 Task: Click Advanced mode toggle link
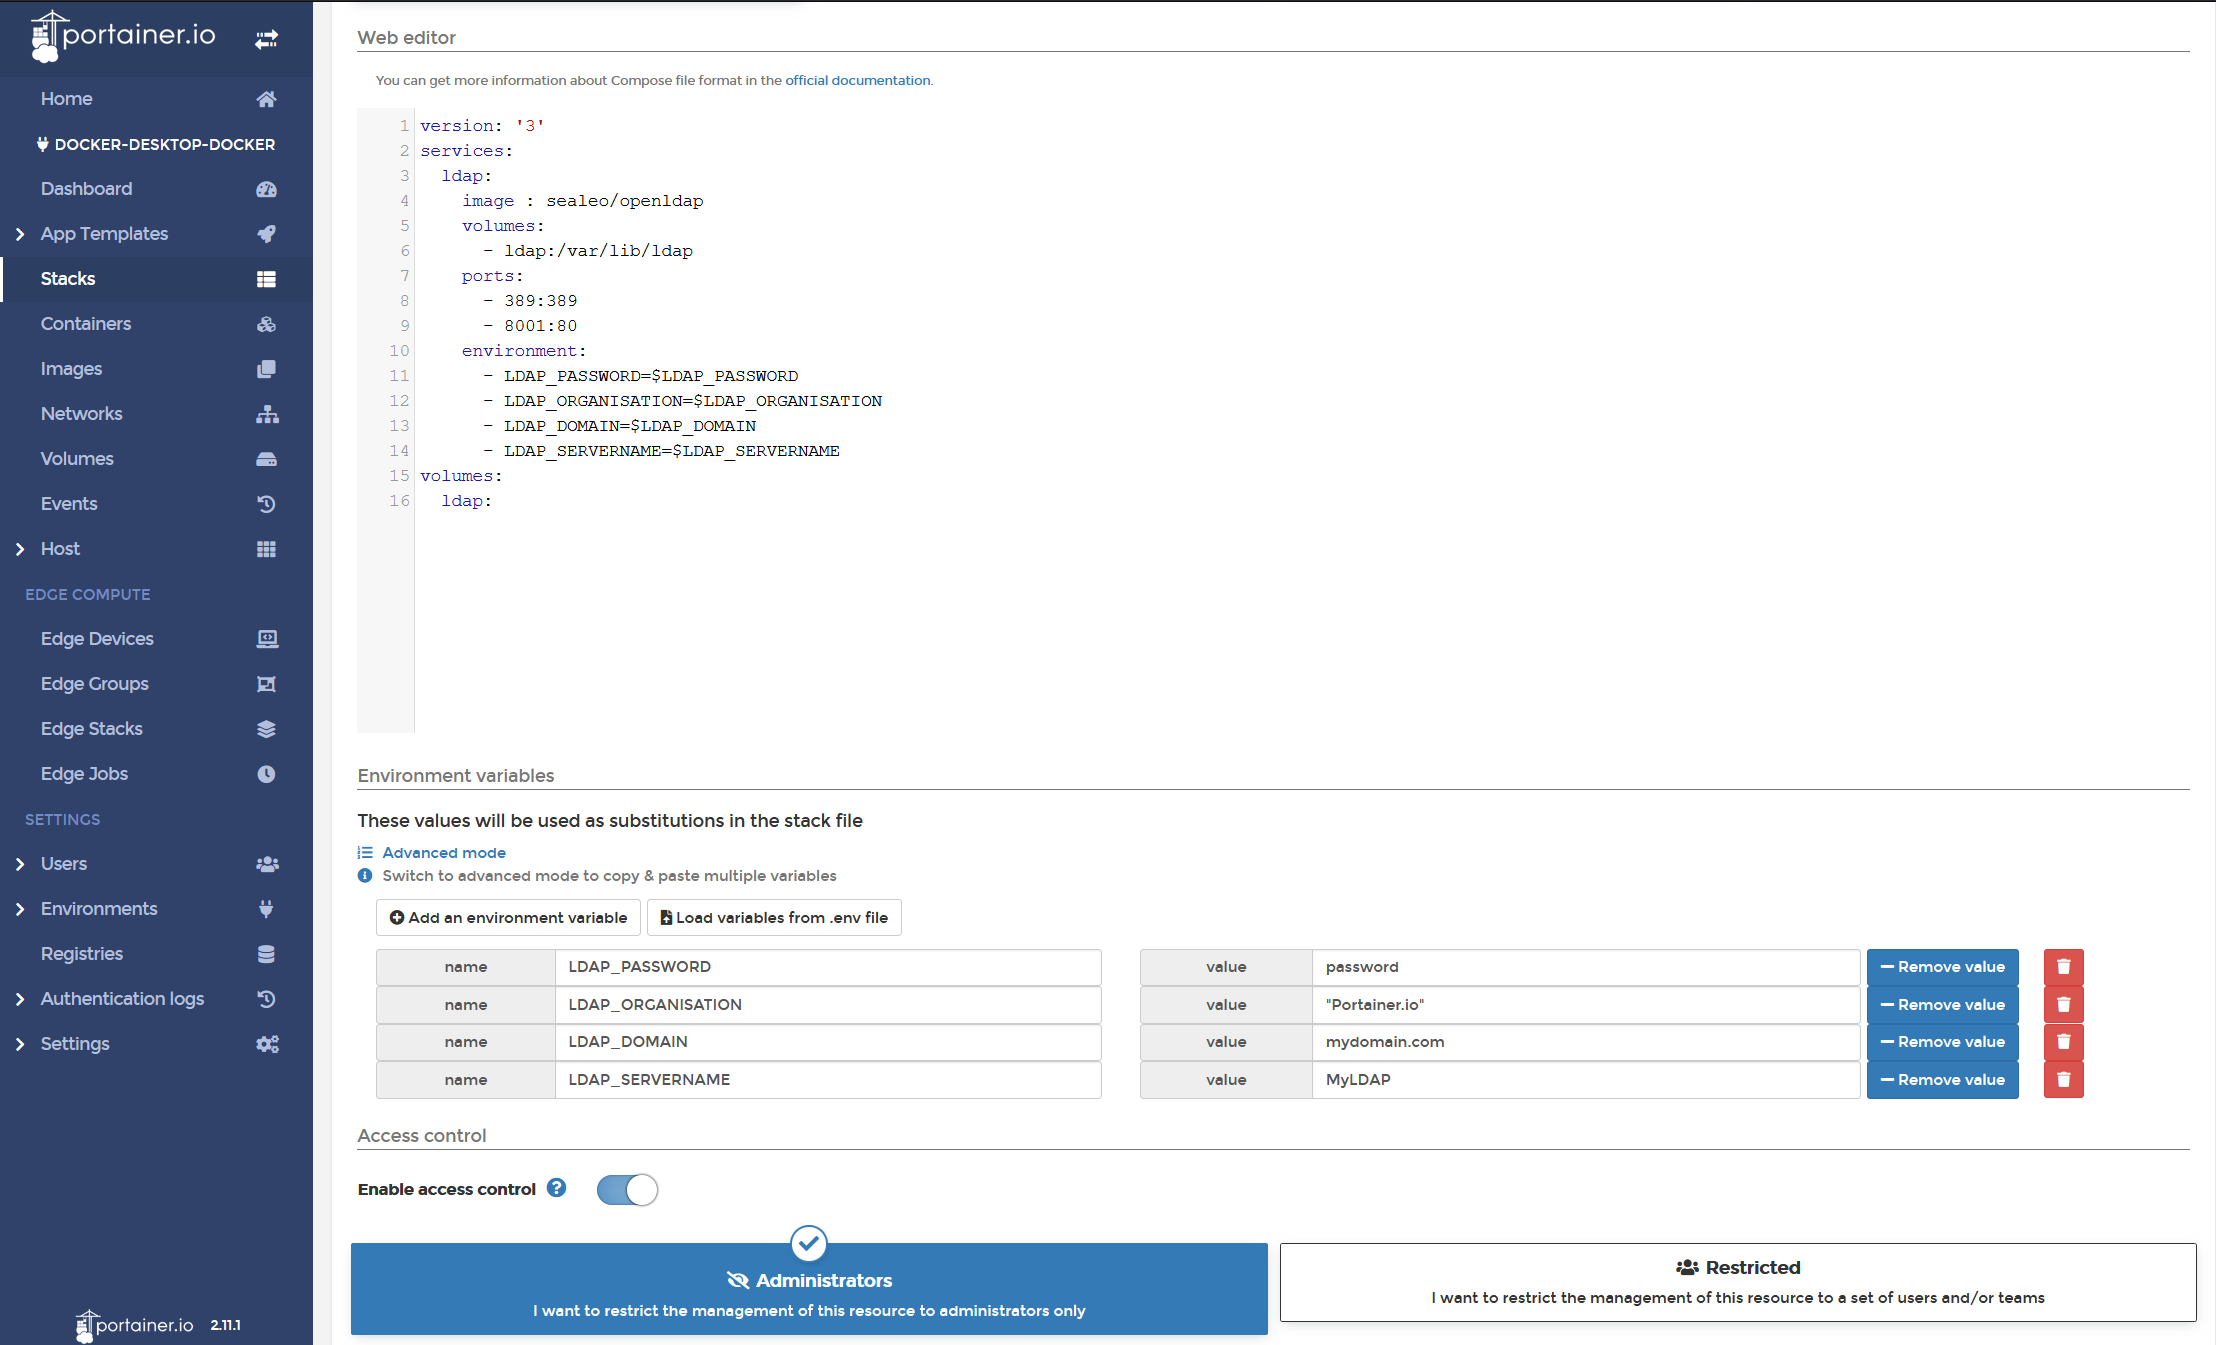click(x=443, y=851)
